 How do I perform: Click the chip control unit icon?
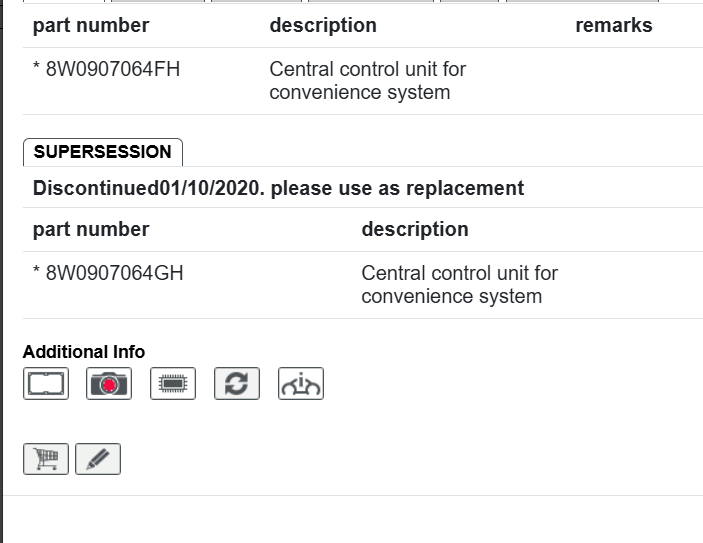pyautogui.click(x=173, y=384)
